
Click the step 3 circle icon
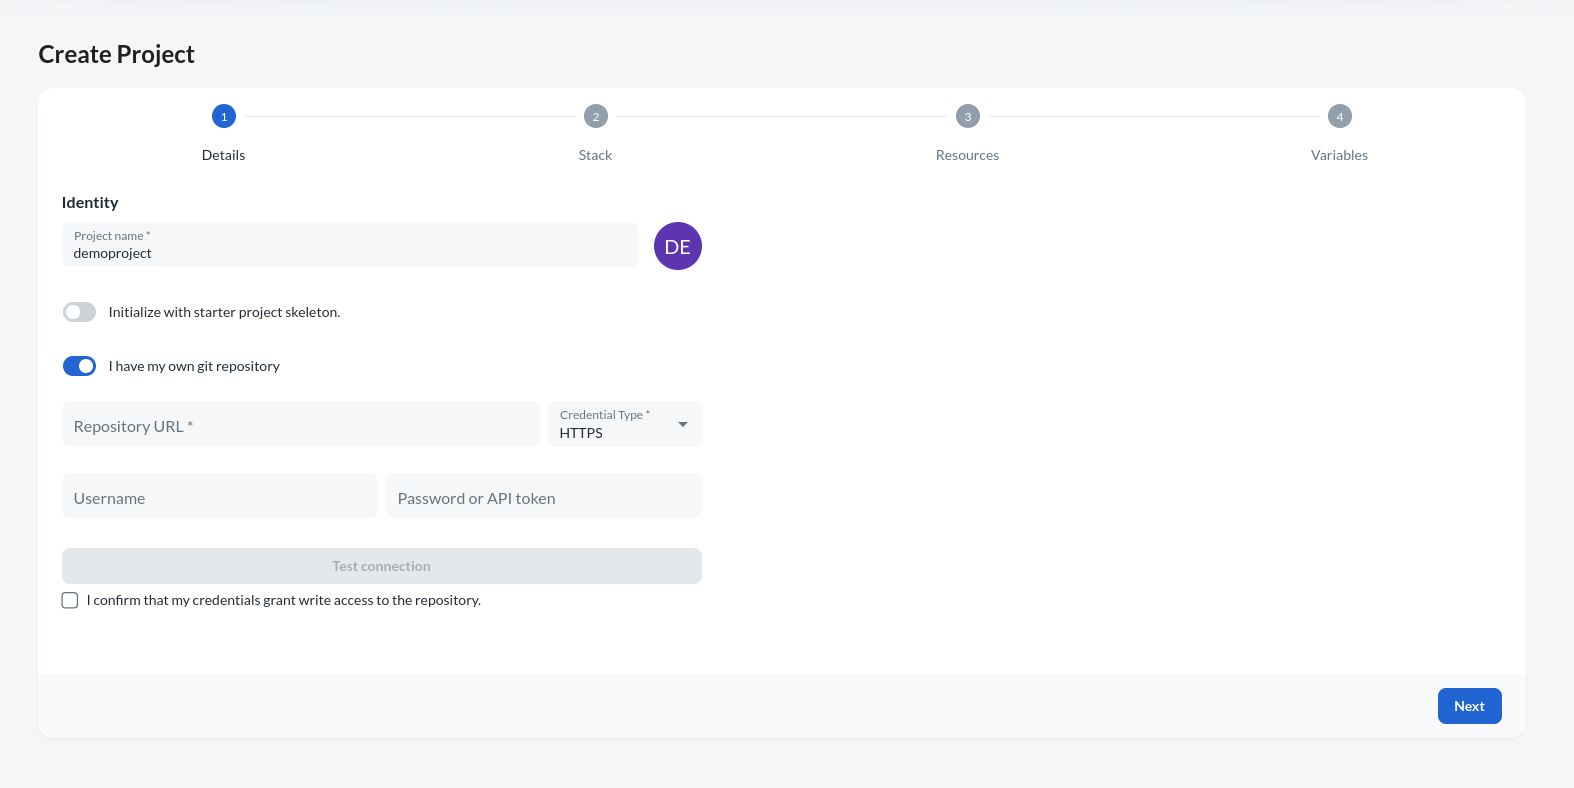pyautogui.click(x=967, y=117)
